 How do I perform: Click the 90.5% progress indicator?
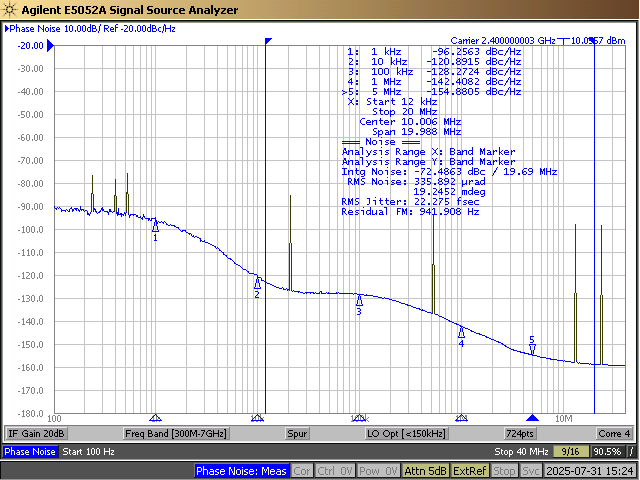[608, 452]
